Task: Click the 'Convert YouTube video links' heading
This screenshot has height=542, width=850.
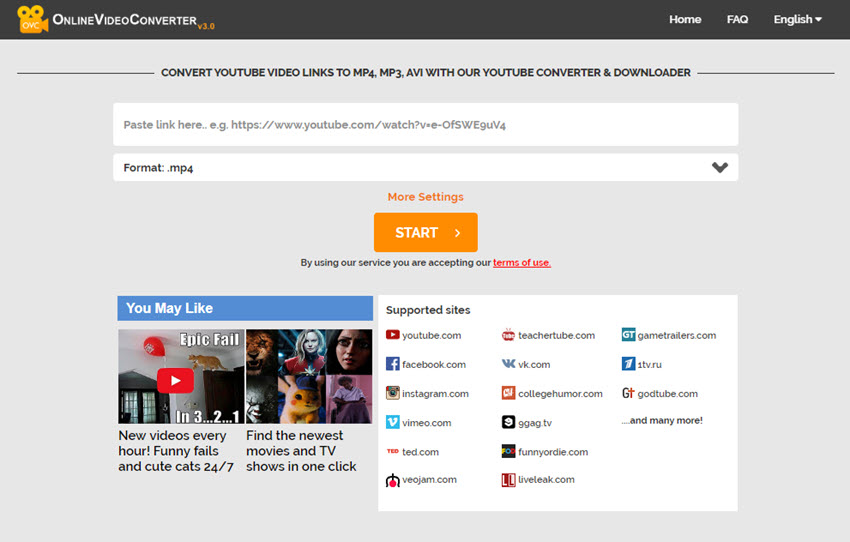Action: pos(426,73)
